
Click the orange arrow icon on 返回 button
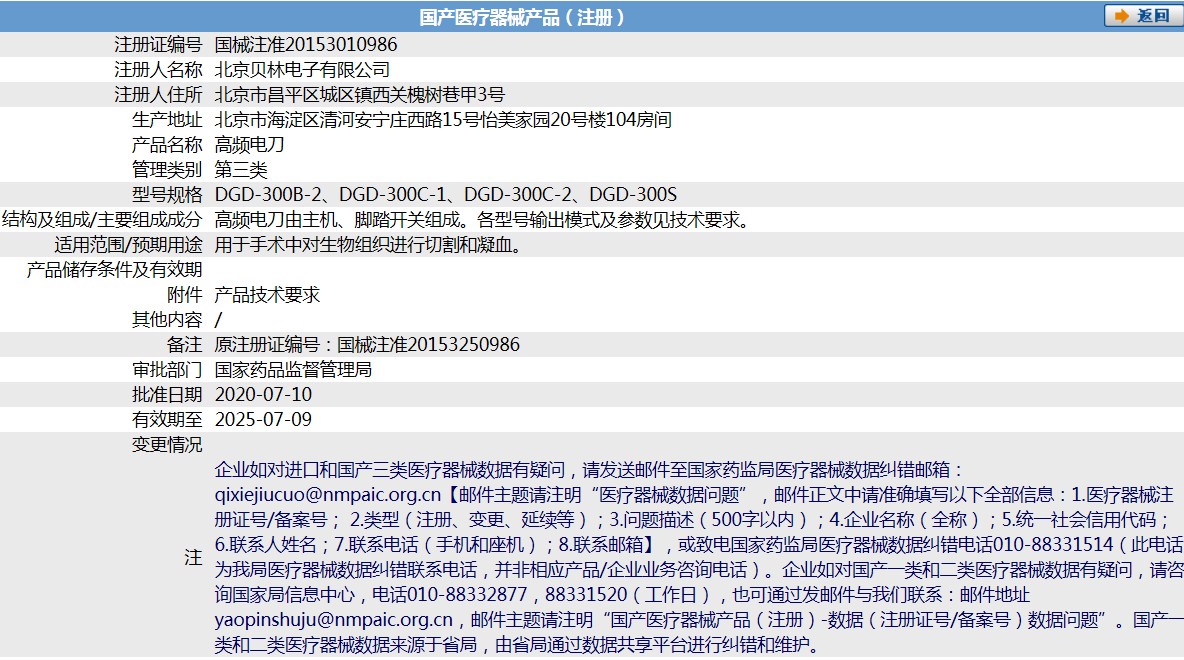[x=1122, y=16]
